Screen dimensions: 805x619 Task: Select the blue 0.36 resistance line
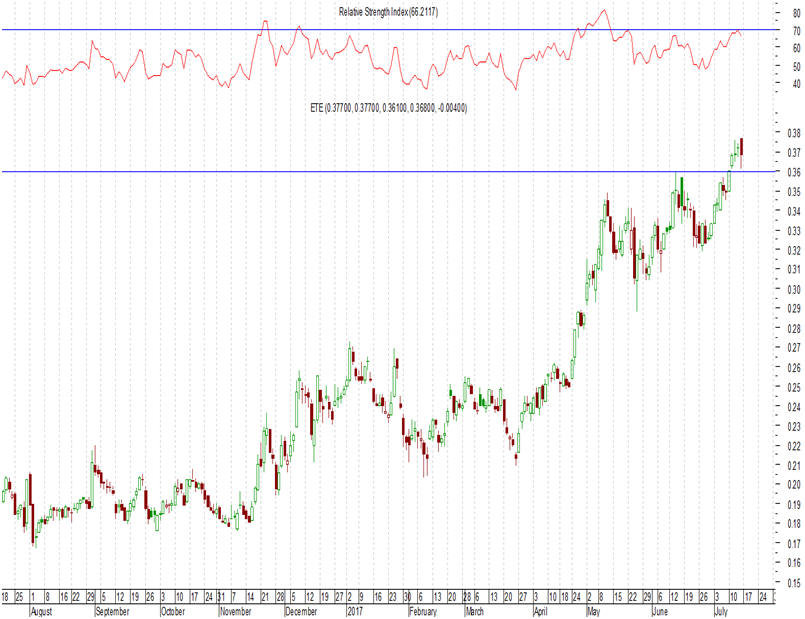(x=388, y=171)
